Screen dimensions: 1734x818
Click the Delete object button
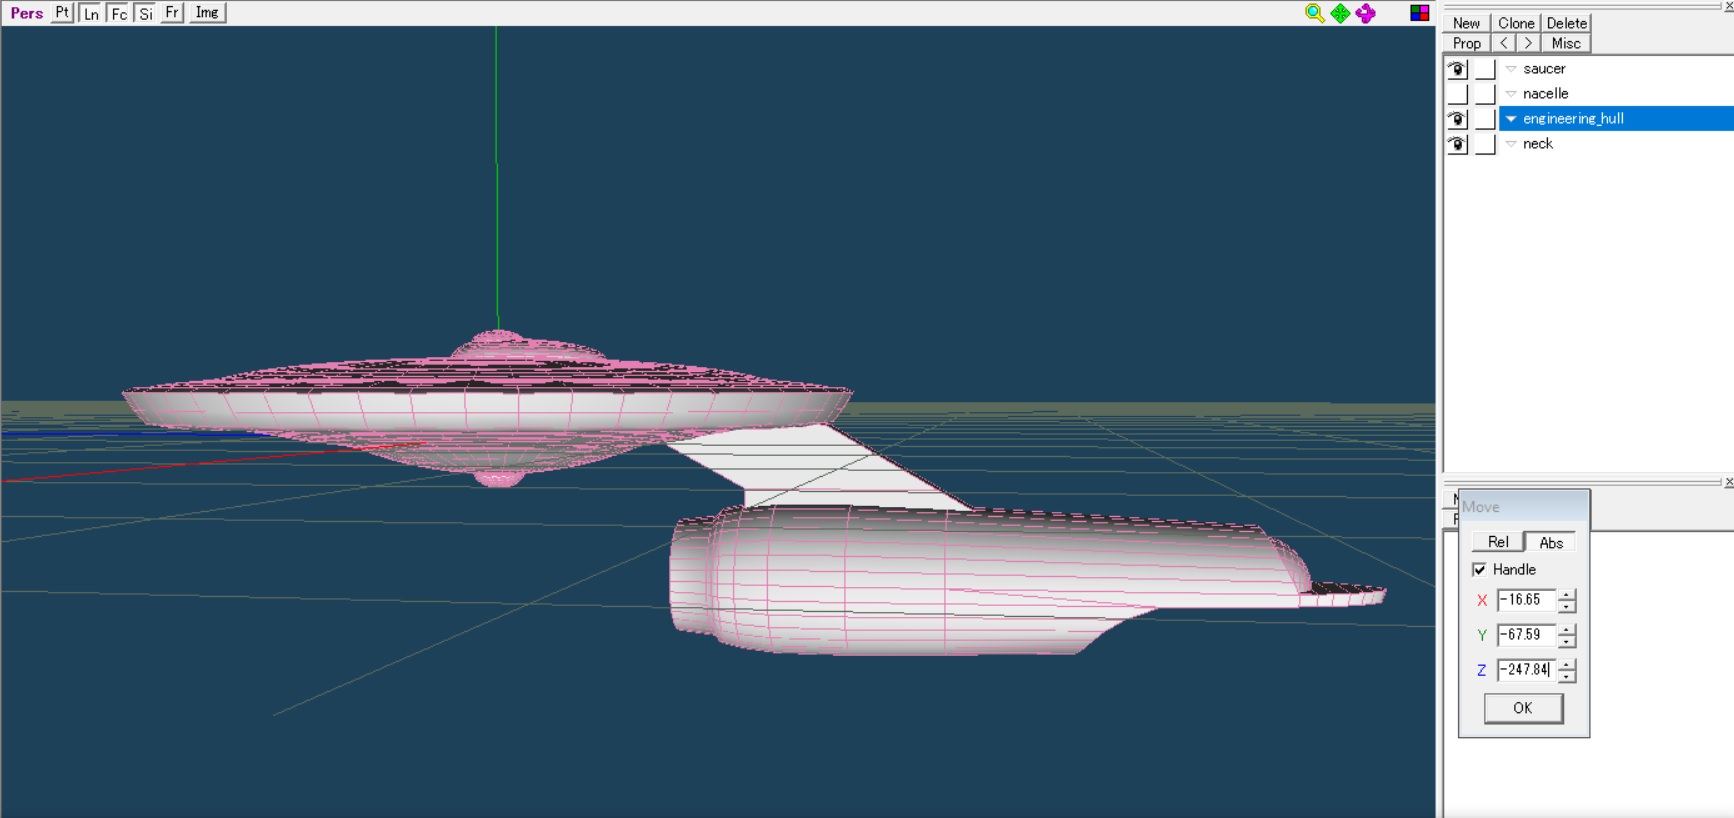click(1566, 23)
